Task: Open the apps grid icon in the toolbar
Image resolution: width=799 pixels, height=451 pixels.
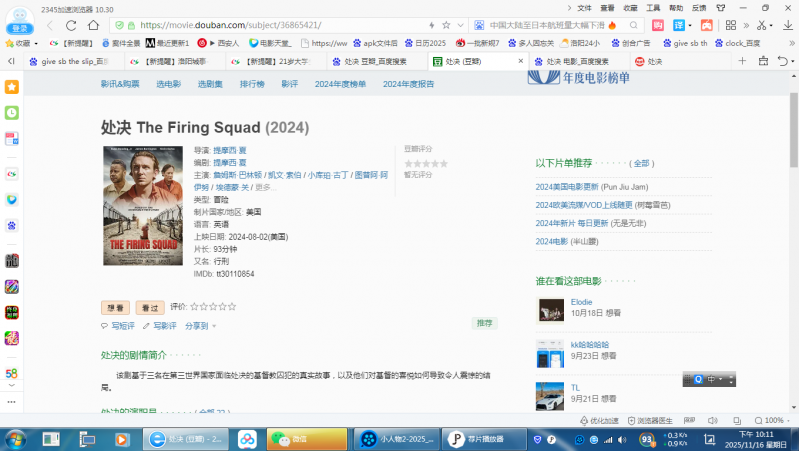Action: 731,25
